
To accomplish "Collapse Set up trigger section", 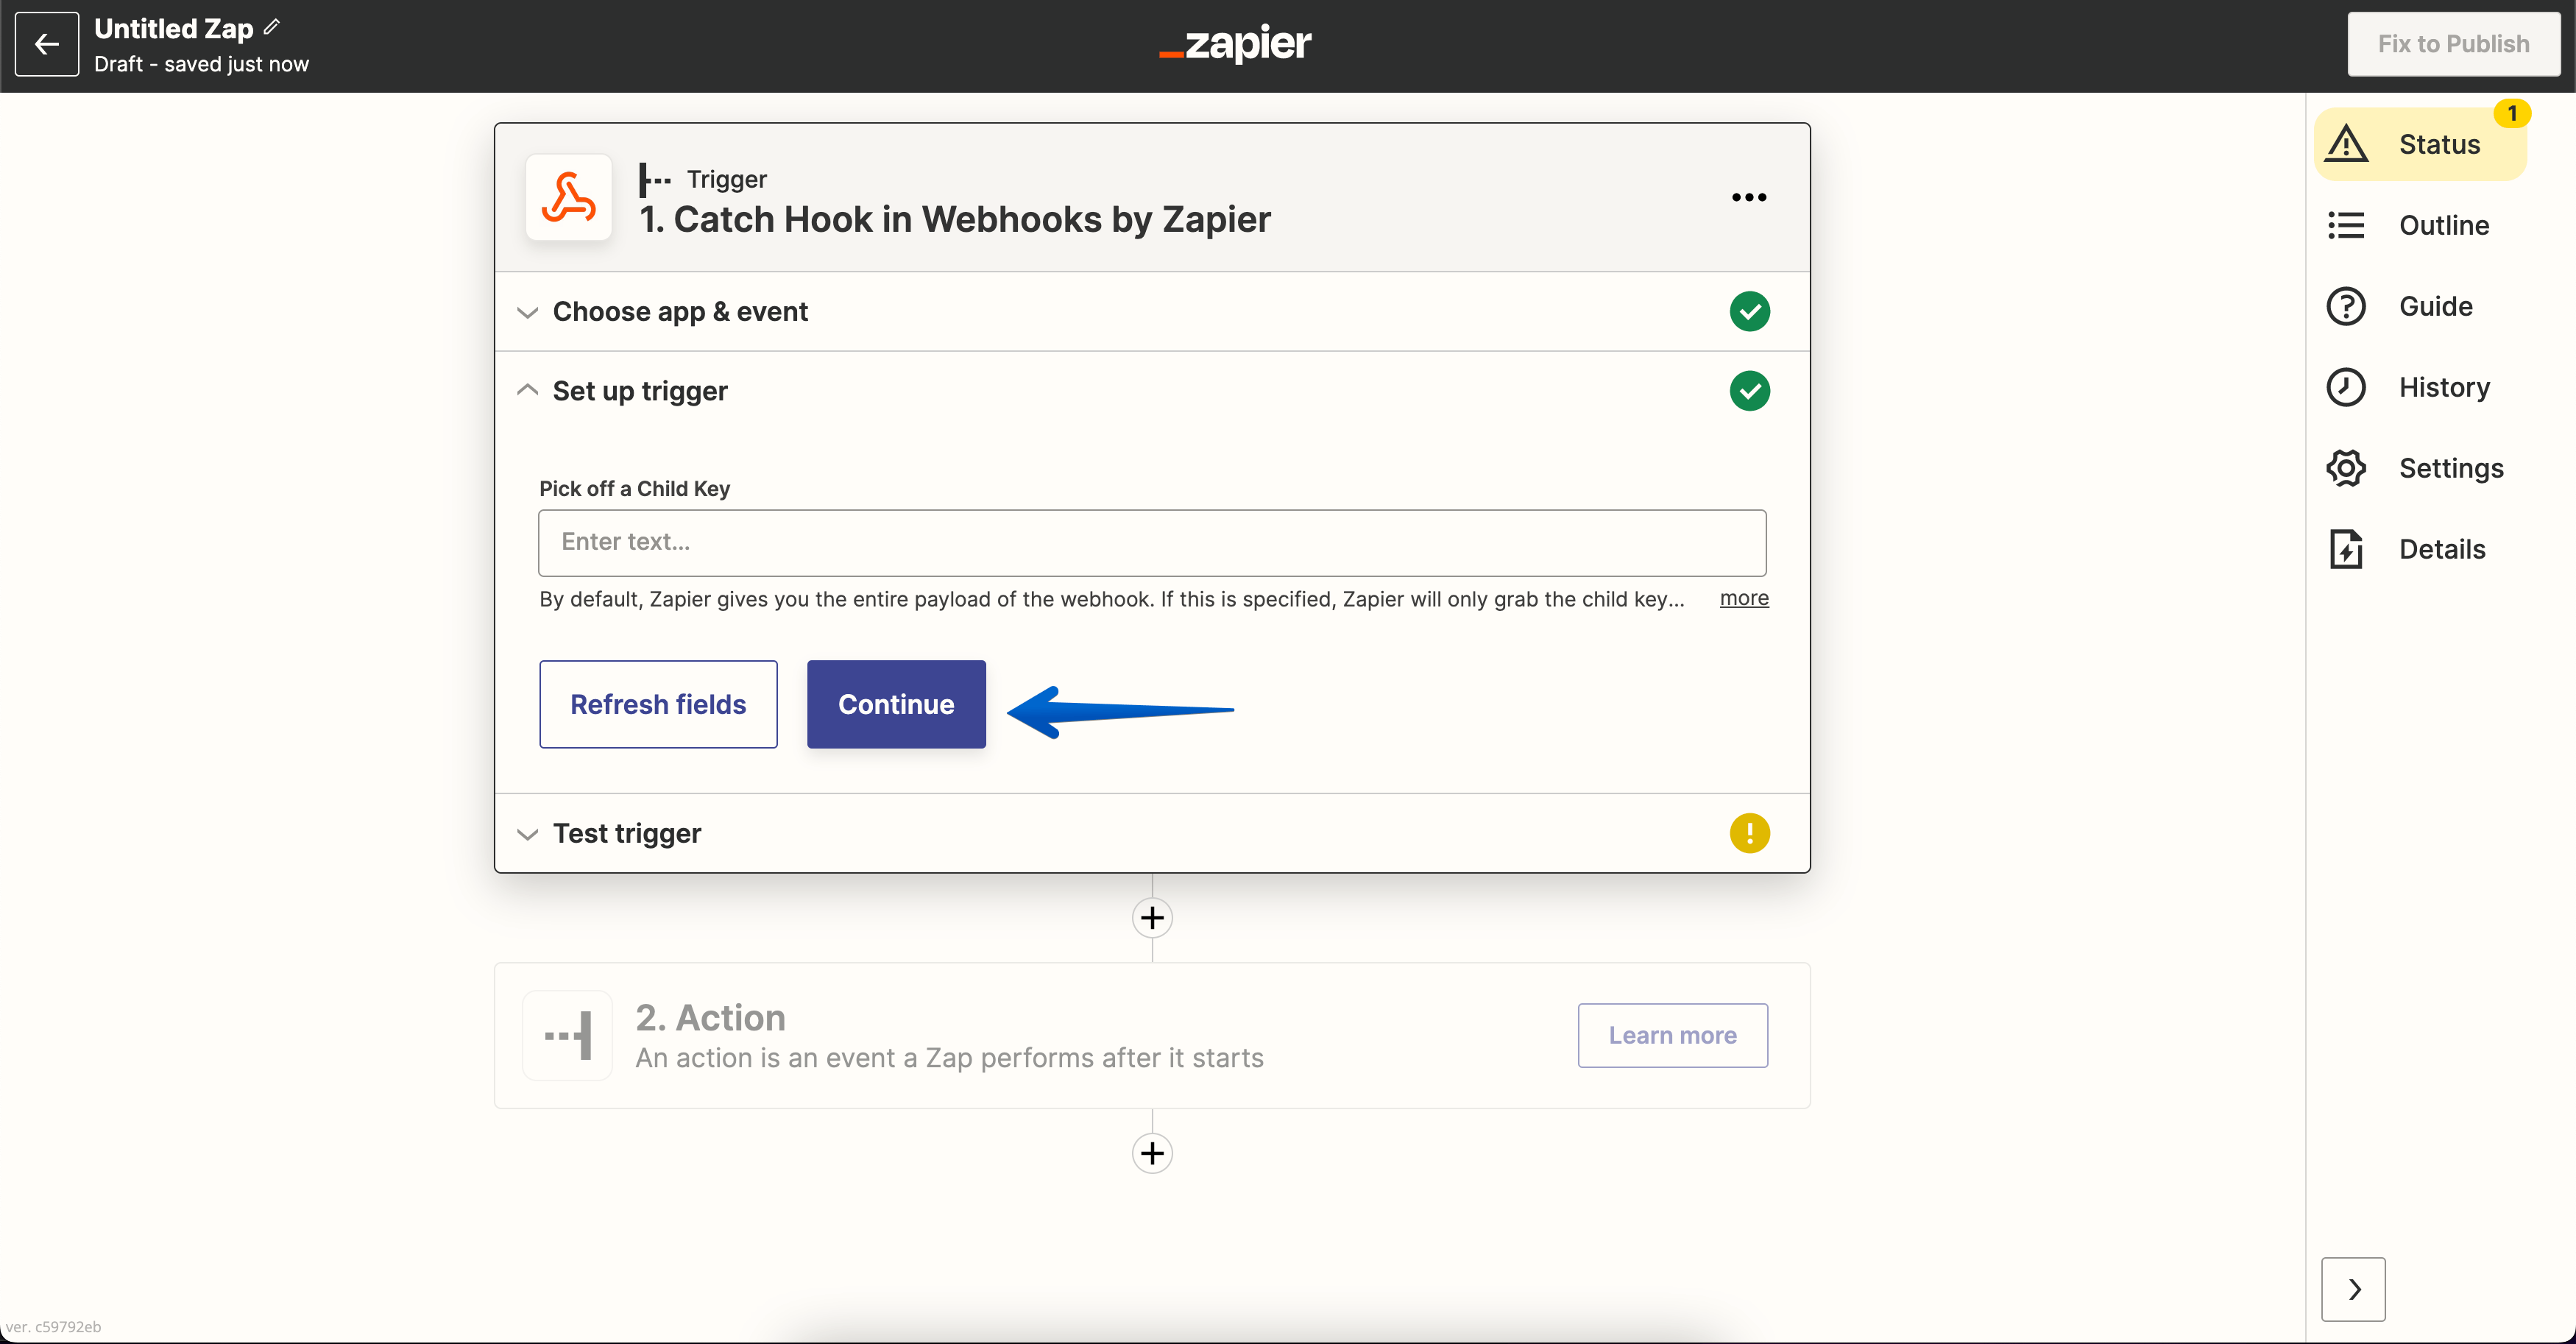I will 1152,391.
